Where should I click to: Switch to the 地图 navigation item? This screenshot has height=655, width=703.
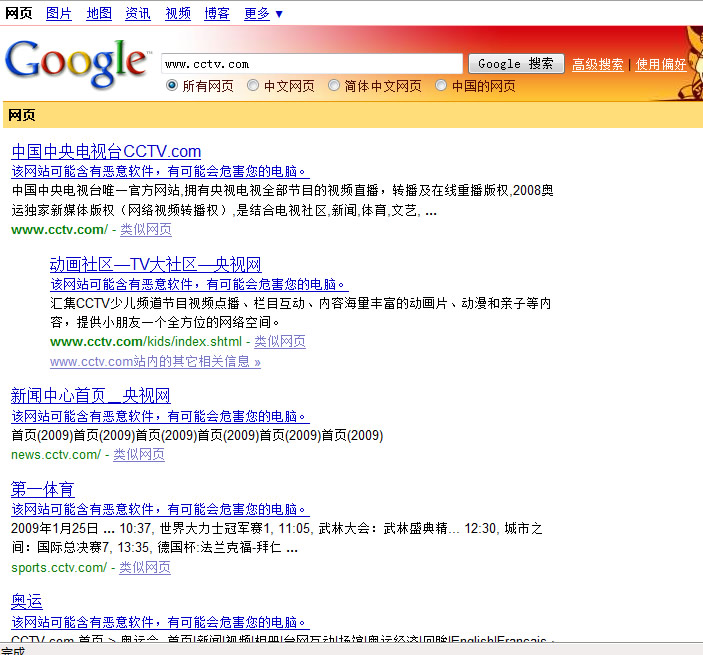coord(99,13)
